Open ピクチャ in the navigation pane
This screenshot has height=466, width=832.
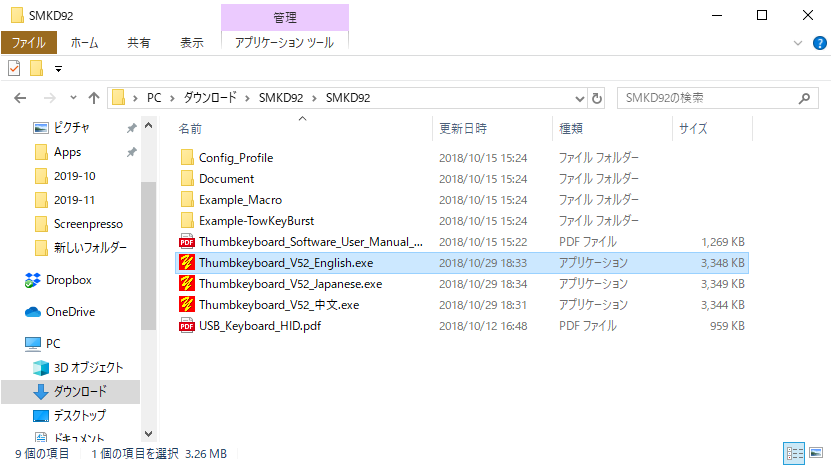tap(72, 128)
